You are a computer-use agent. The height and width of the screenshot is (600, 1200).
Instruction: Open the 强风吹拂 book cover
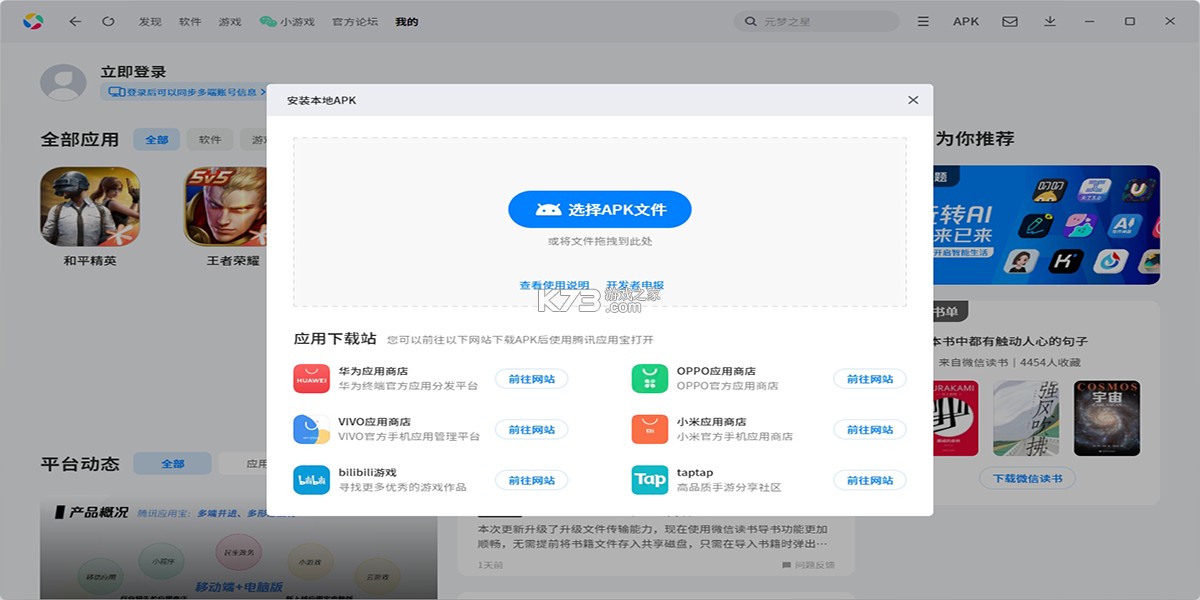coord(1026,418)
